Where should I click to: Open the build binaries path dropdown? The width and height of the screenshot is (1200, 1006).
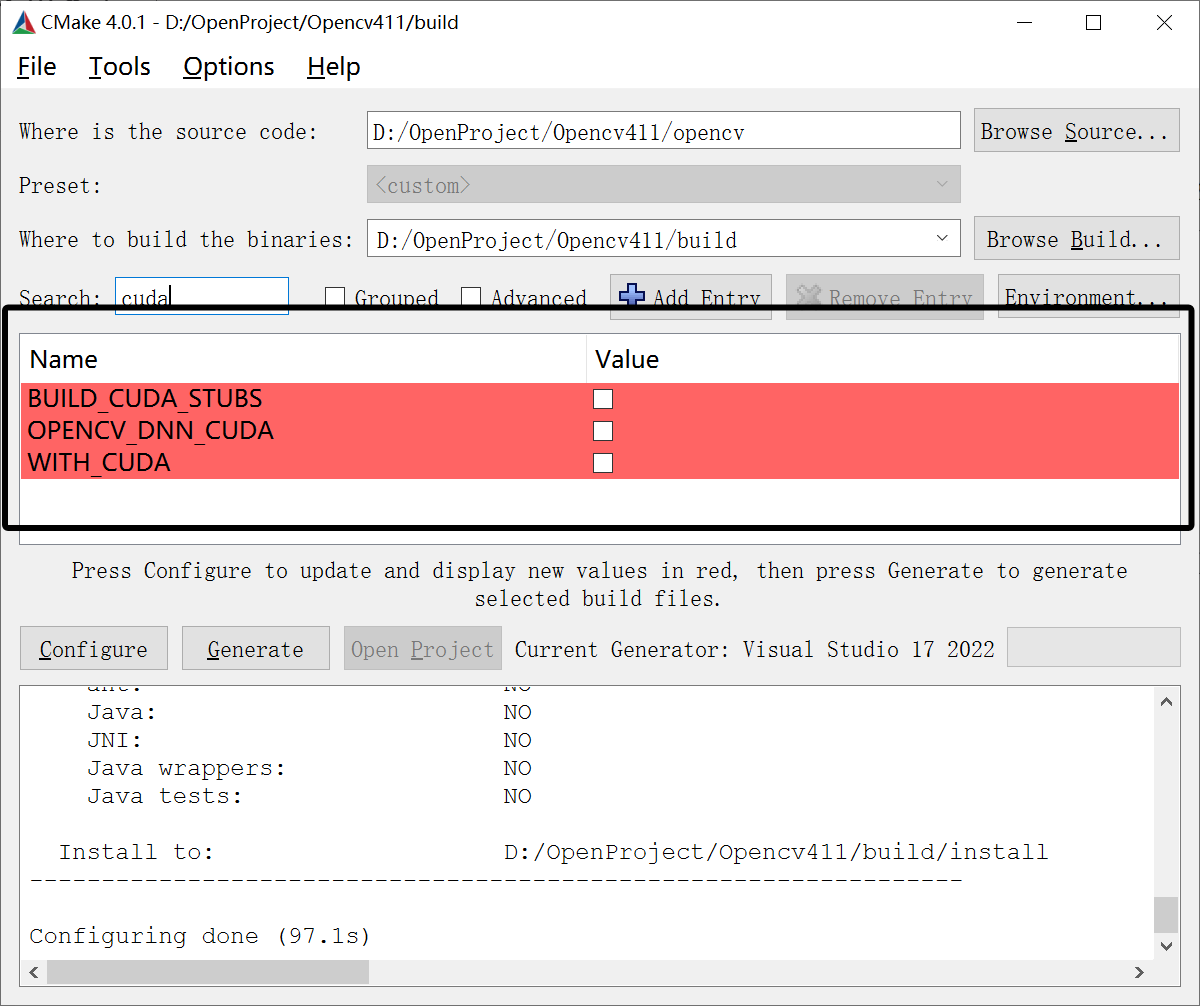click(941, 238)
